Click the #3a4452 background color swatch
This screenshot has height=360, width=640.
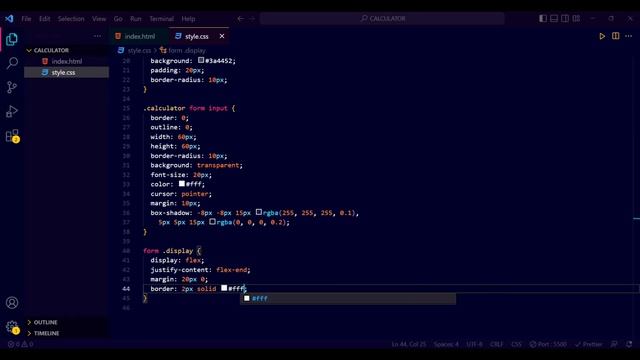click(x=201, y=60)
